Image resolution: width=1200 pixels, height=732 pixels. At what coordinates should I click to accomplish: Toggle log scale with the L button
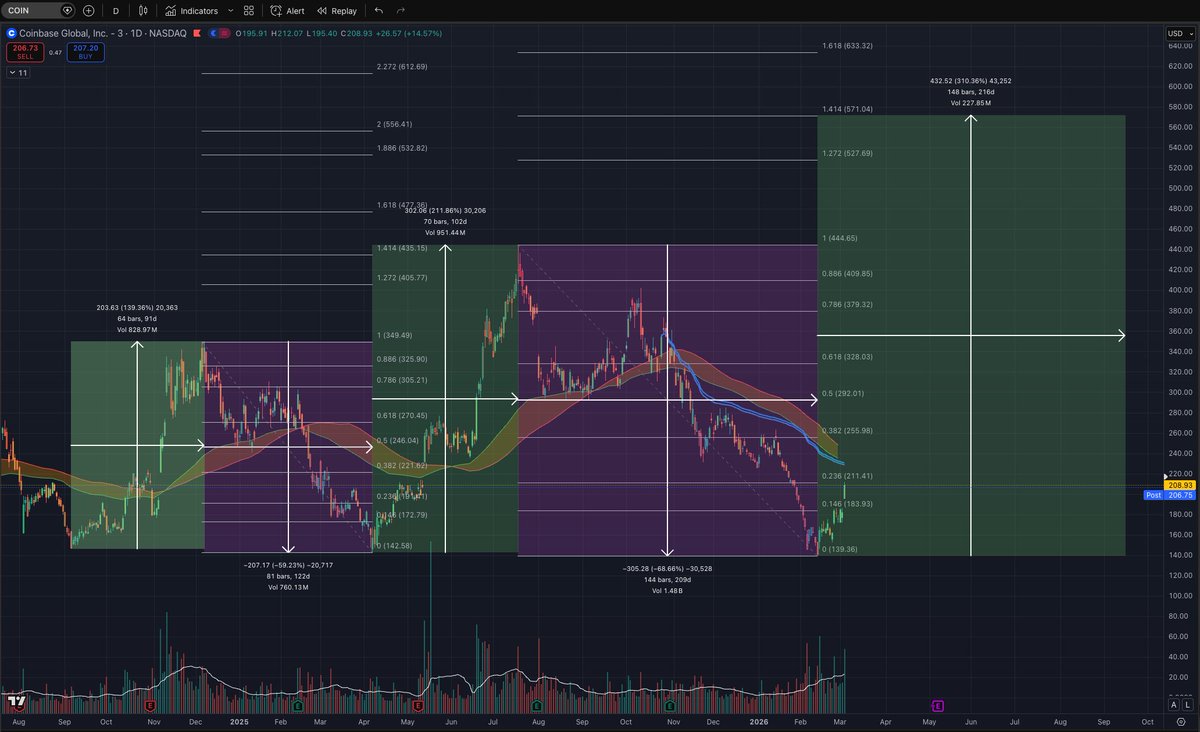point(1187,704)
